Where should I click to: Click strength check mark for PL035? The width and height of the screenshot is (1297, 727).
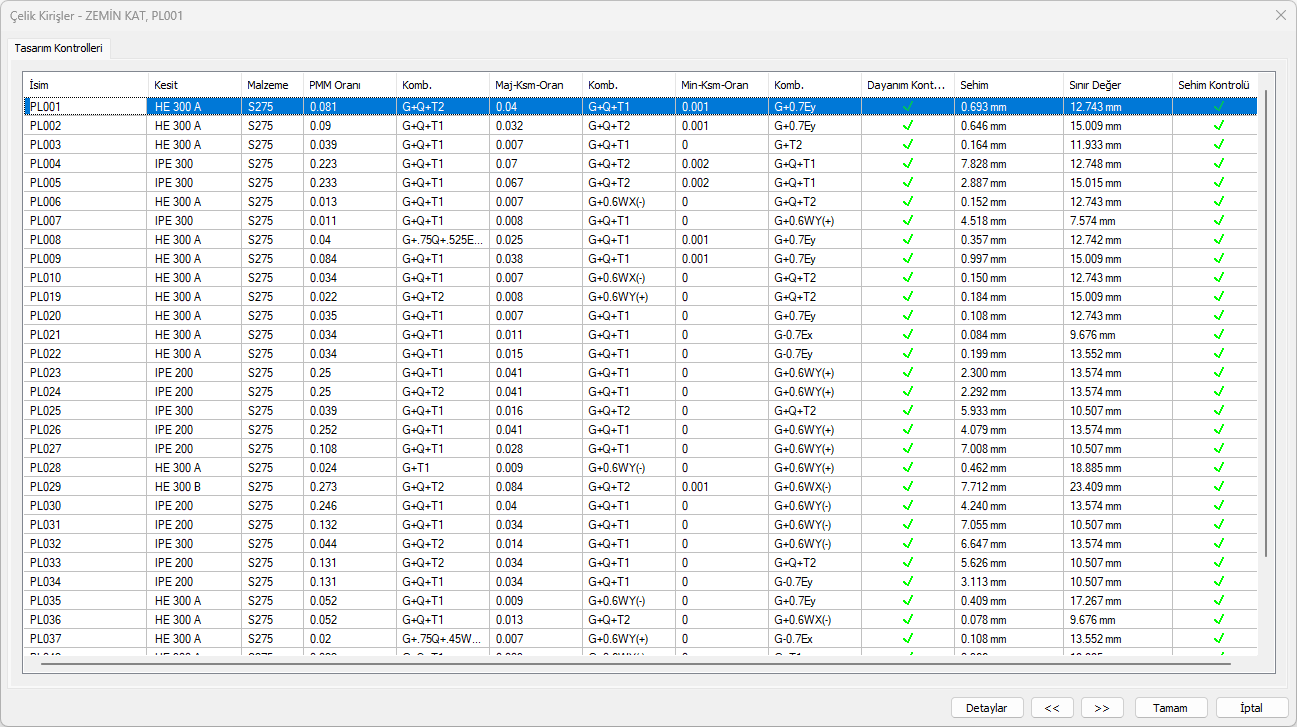pyautogui.click(x=908, y=600)
